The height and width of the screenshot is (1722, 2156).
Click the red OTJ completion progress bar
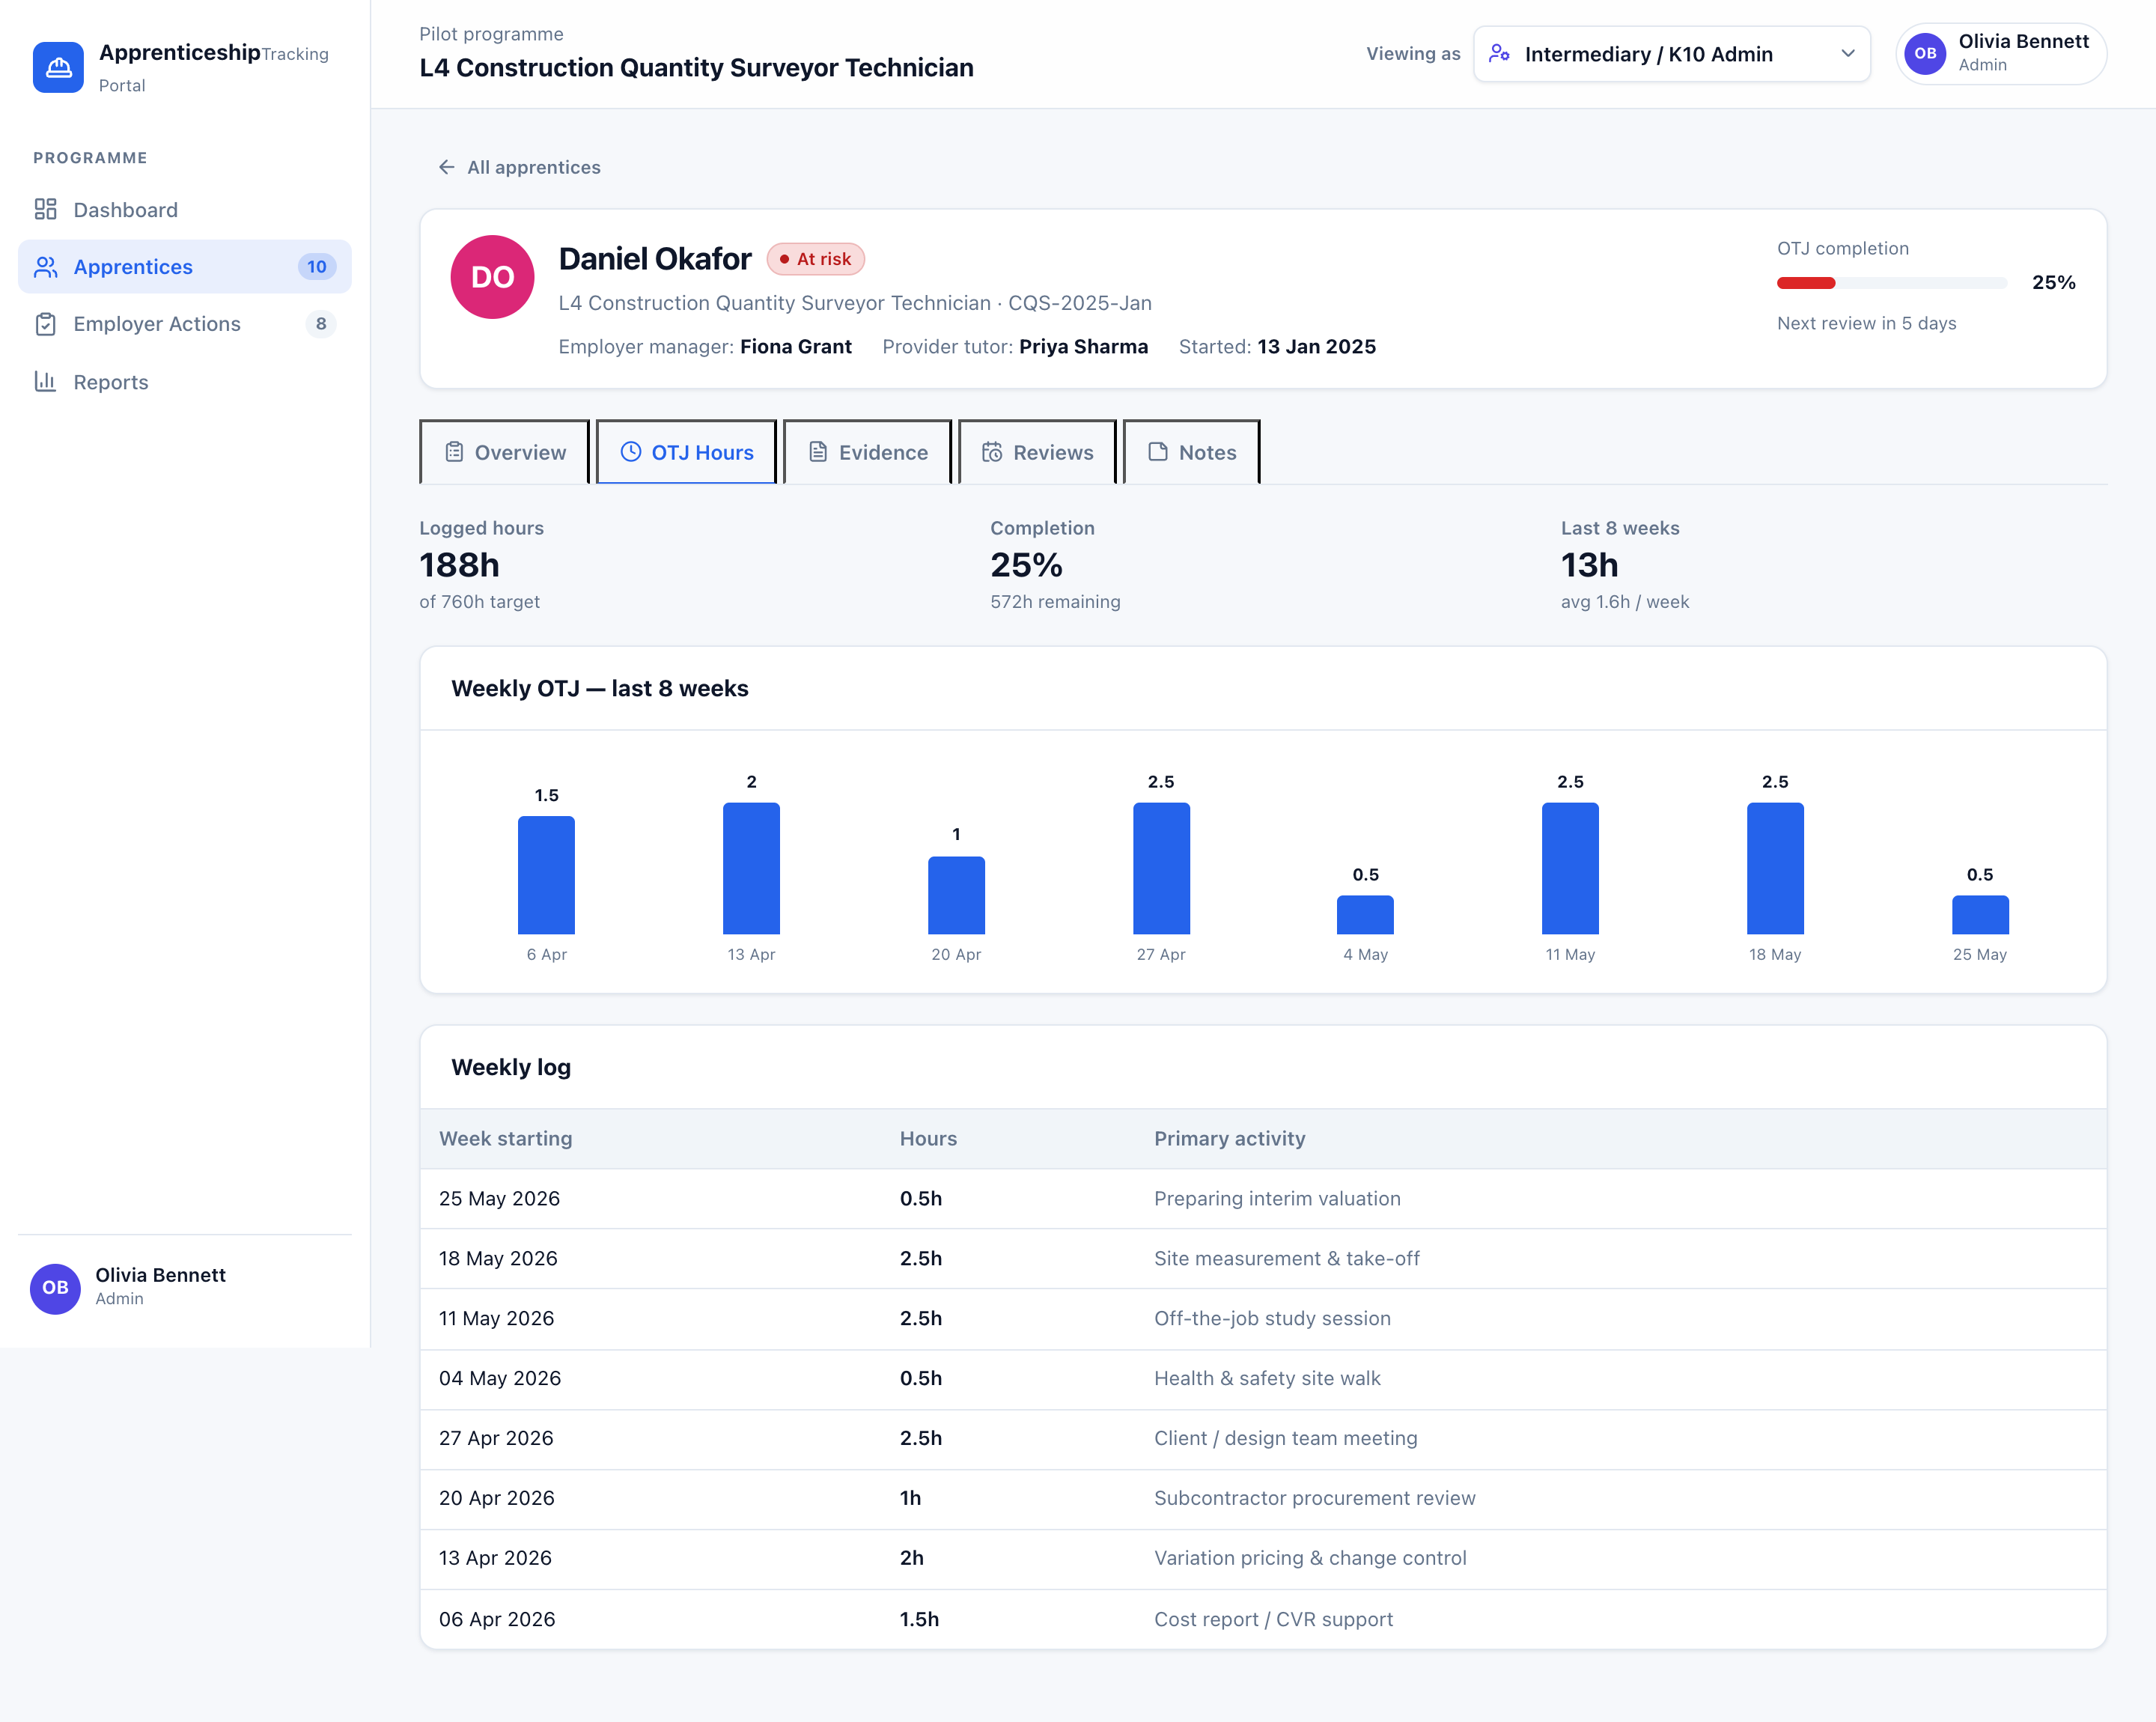point(1805,283)
